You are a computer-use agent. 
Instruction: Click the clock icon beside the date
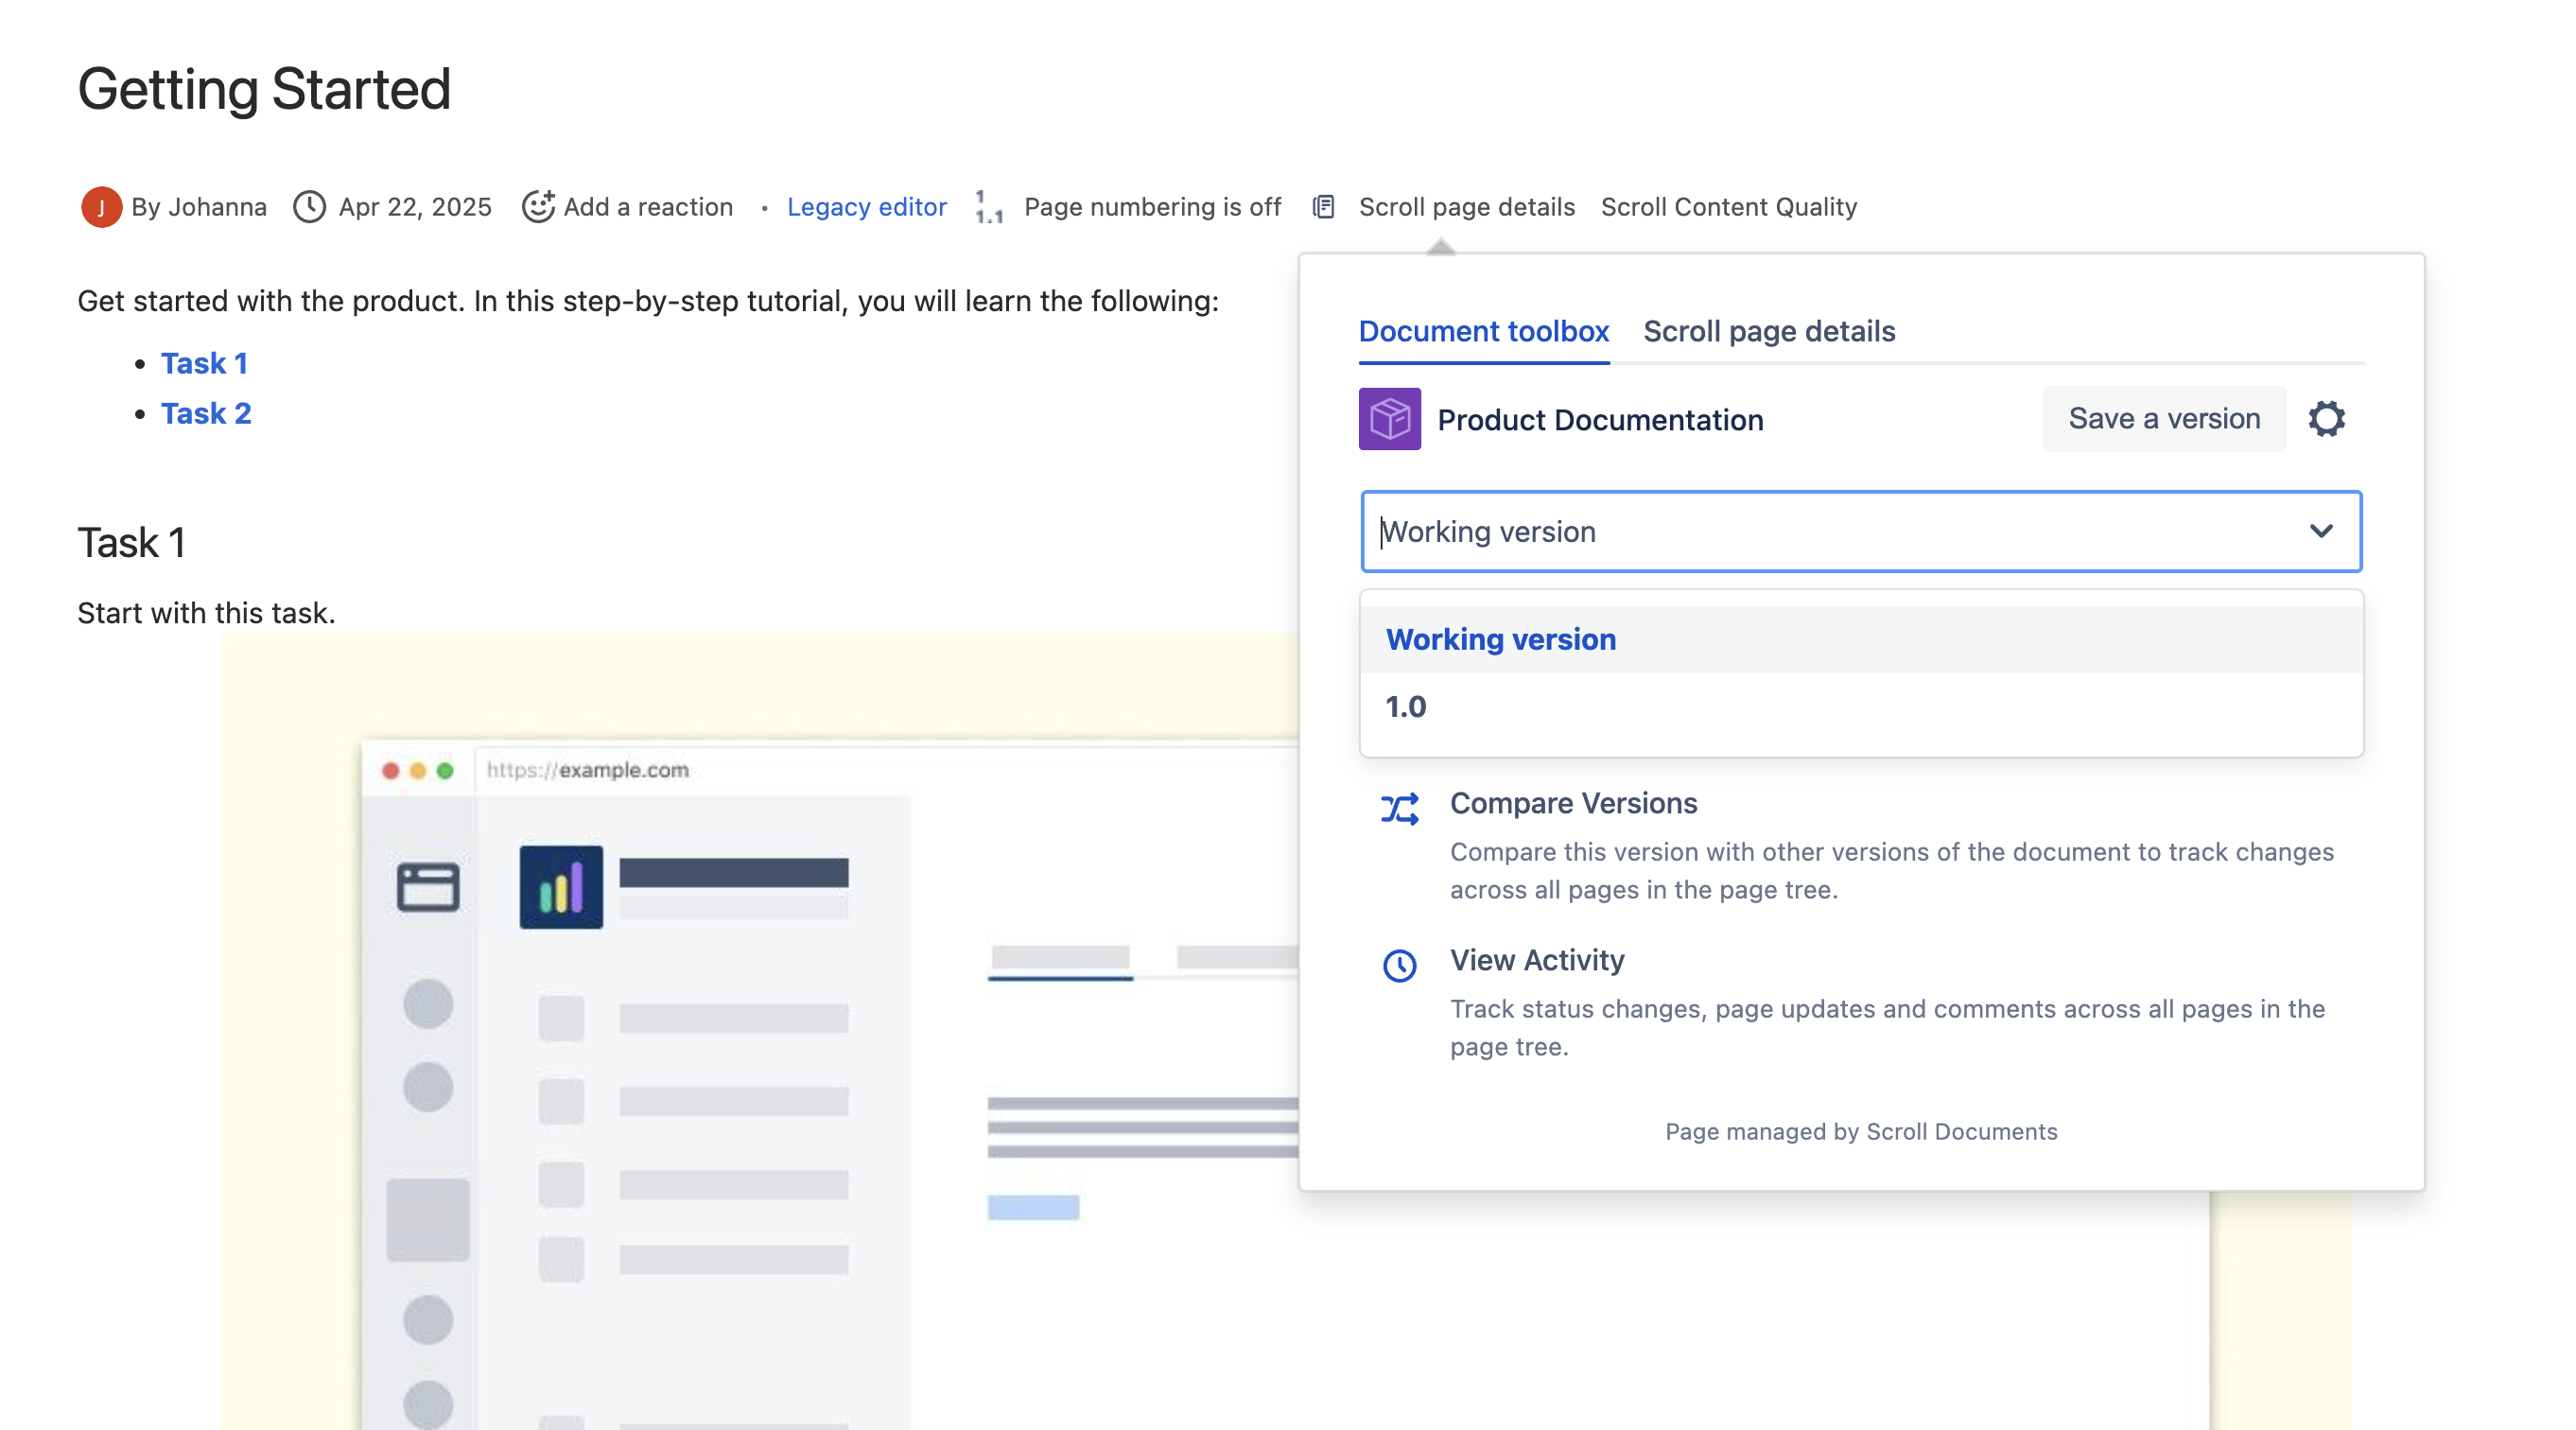pos(310,207)
